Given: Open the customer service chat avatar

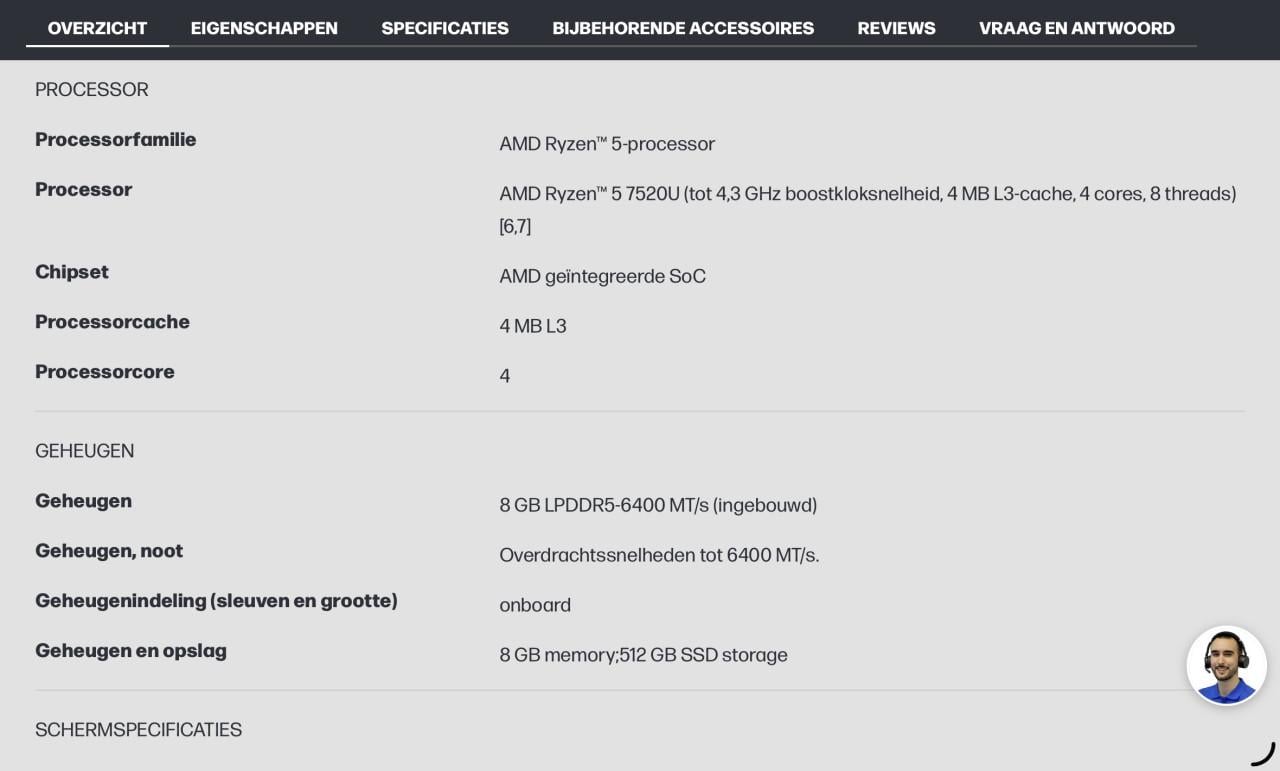Looking at the screenshot, I should point(1226,664).
